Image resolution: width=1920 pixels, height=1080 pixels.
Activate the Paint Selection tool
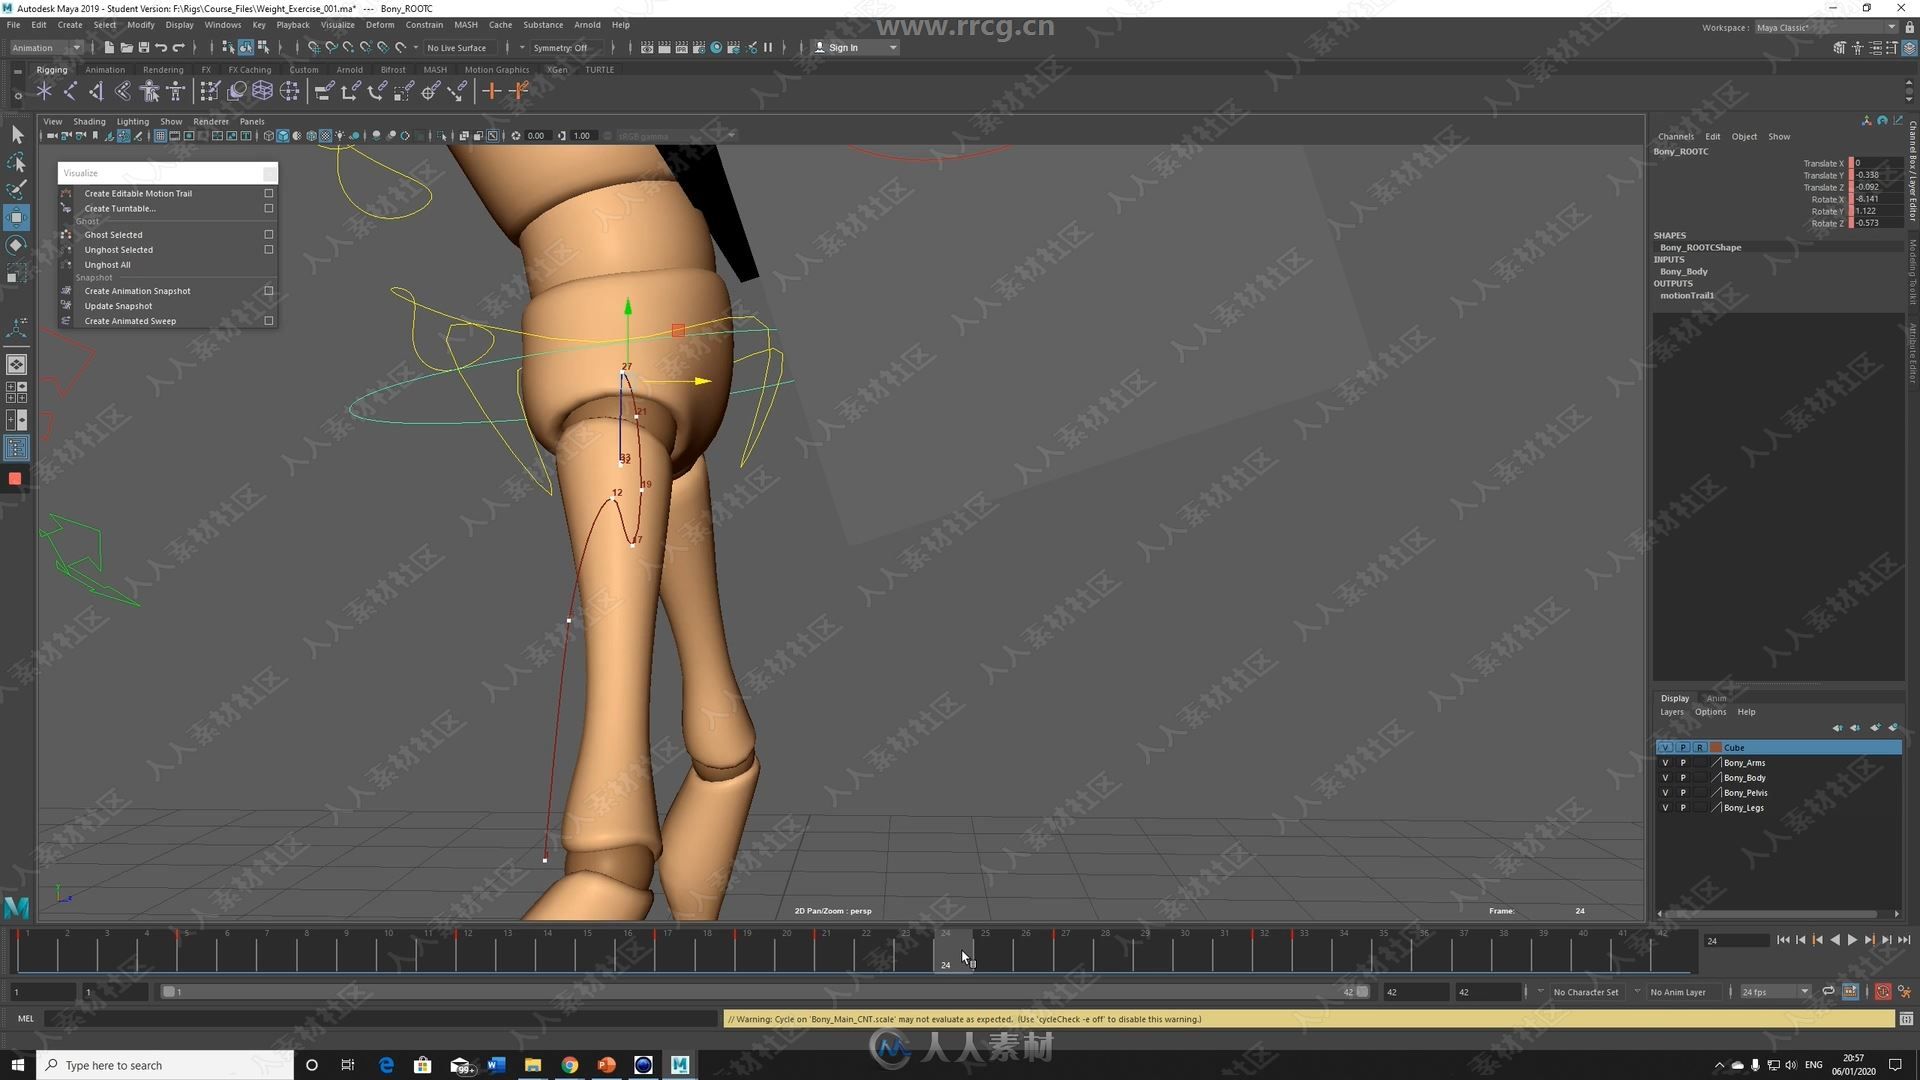[17, 189]
